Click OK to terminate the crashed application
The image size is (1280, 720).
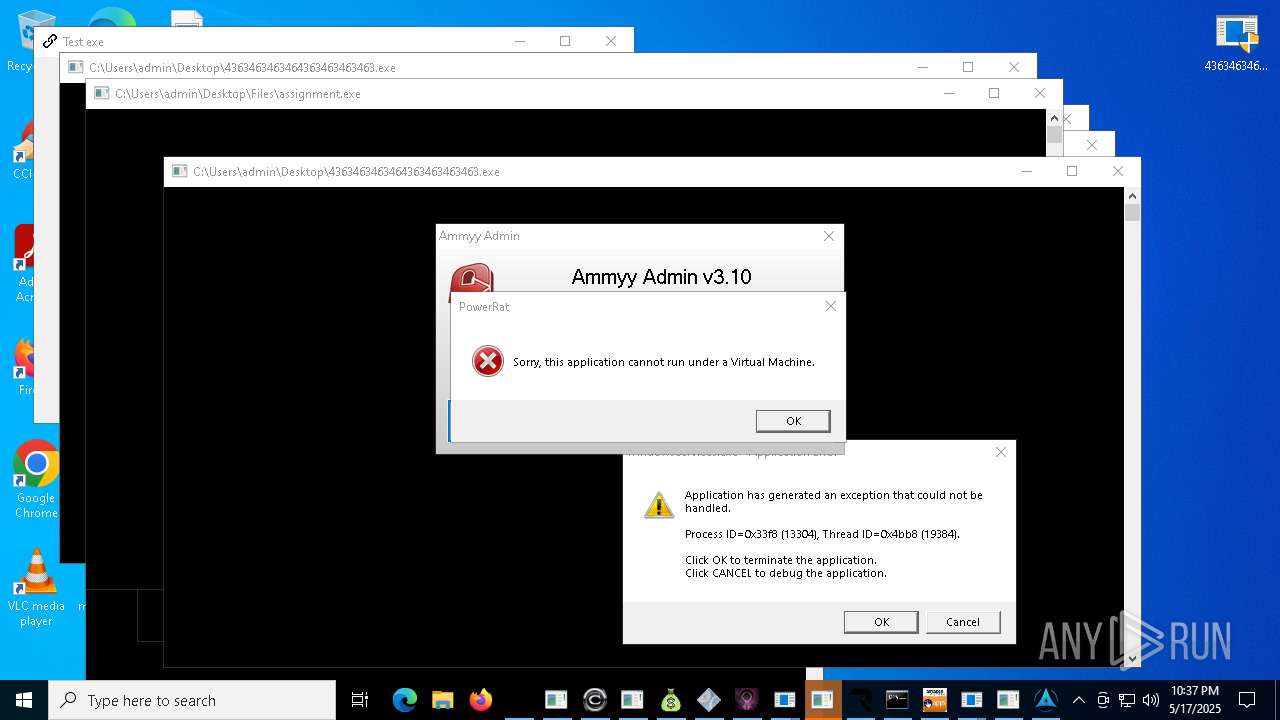click(x=881, y=622)
